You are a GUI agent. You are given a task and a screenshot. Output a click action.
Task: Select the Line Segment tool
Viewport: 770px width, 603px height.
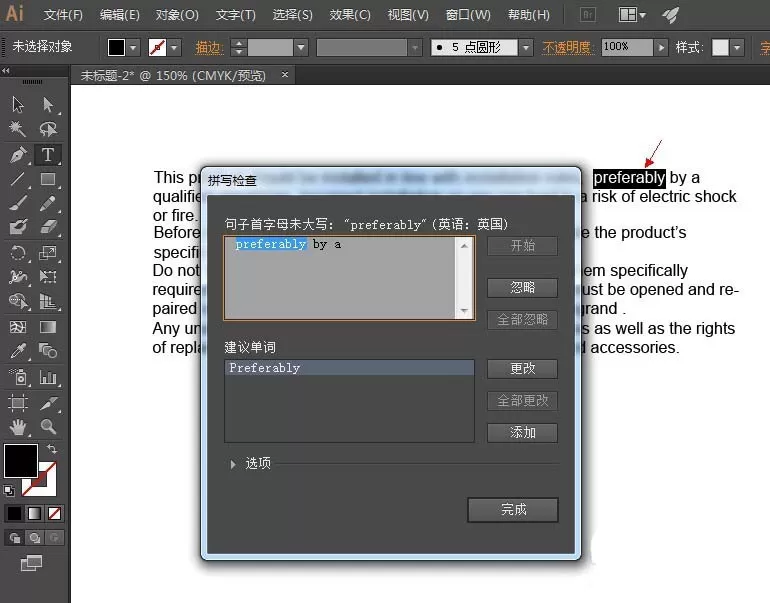coord(18,179)
